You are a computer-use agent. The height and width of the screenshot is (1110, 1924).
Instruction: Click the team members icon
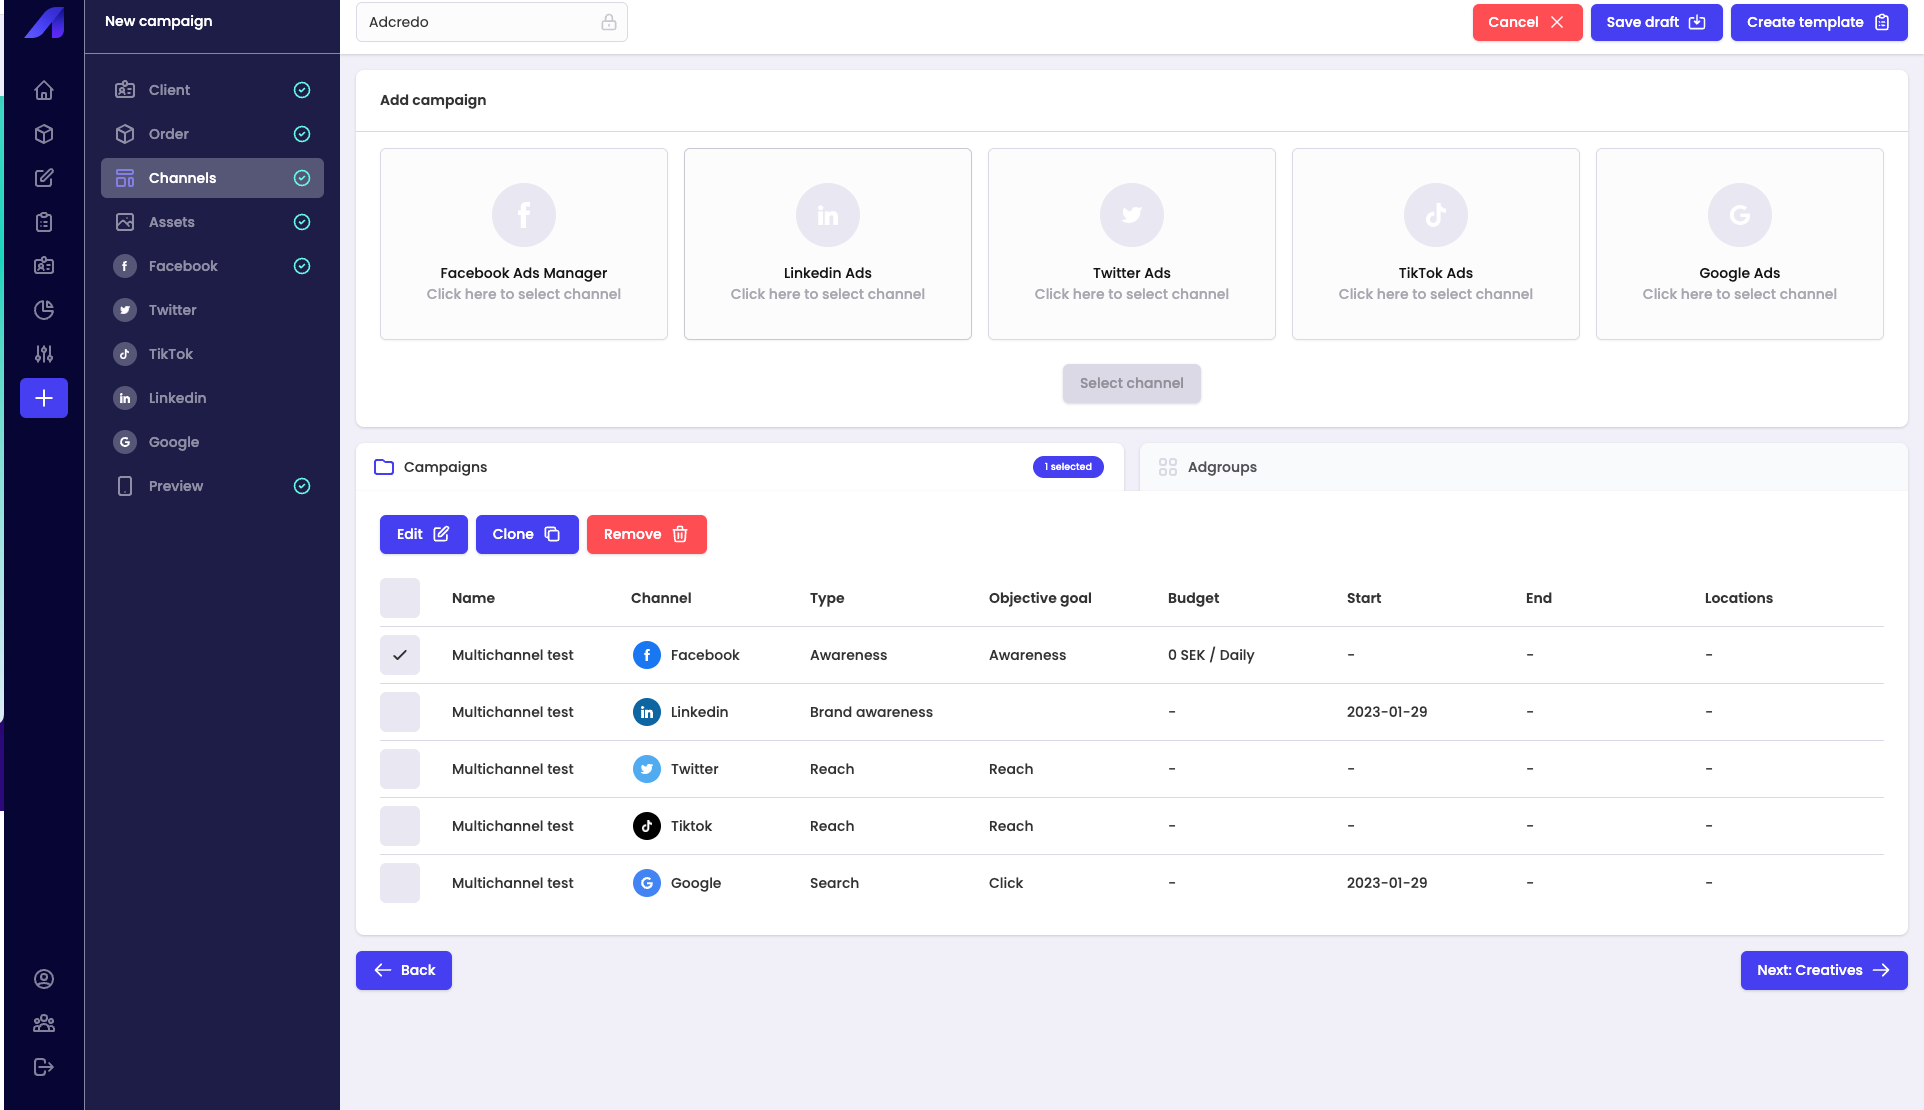point(44,1023)
